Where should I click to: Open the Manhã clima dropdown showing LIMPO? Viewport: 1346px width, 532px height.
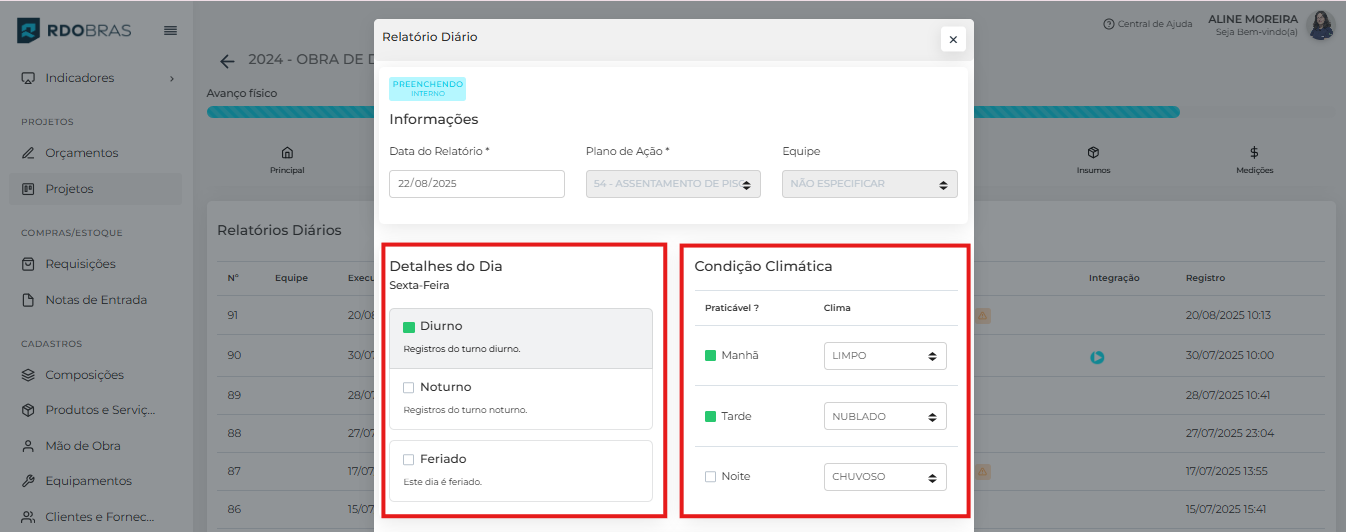884,356
